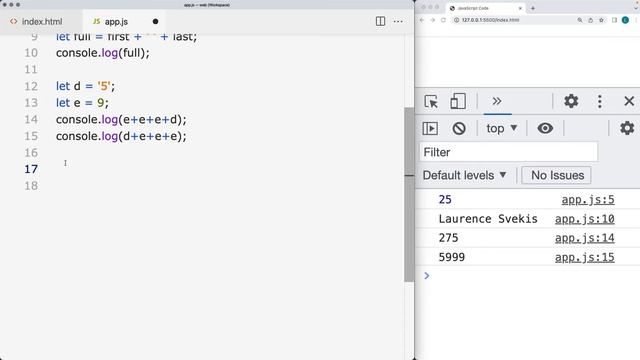The width and height of the screenshot is (640, 360).
Task: Close the DevTools panel
Action: pyautogui.click(x=629, y=101)
